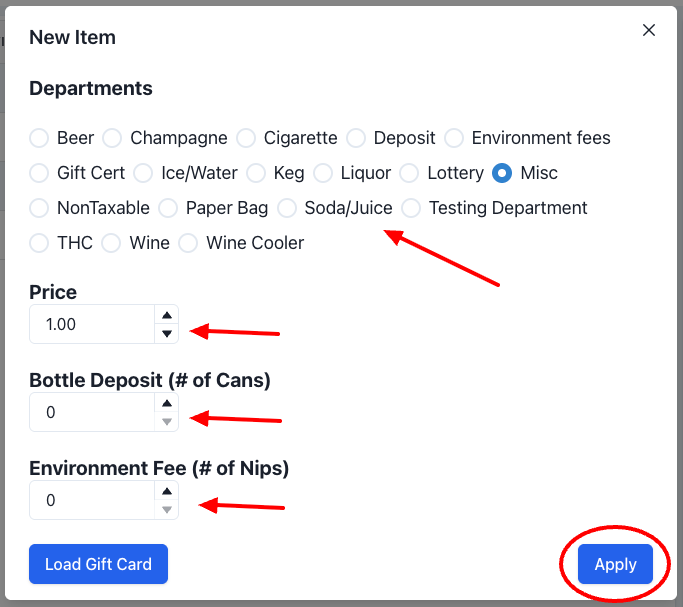Viewport: 683px width, 607px height.
Task: Select the Paper Bag department
Action: click(x=168, y=208)
